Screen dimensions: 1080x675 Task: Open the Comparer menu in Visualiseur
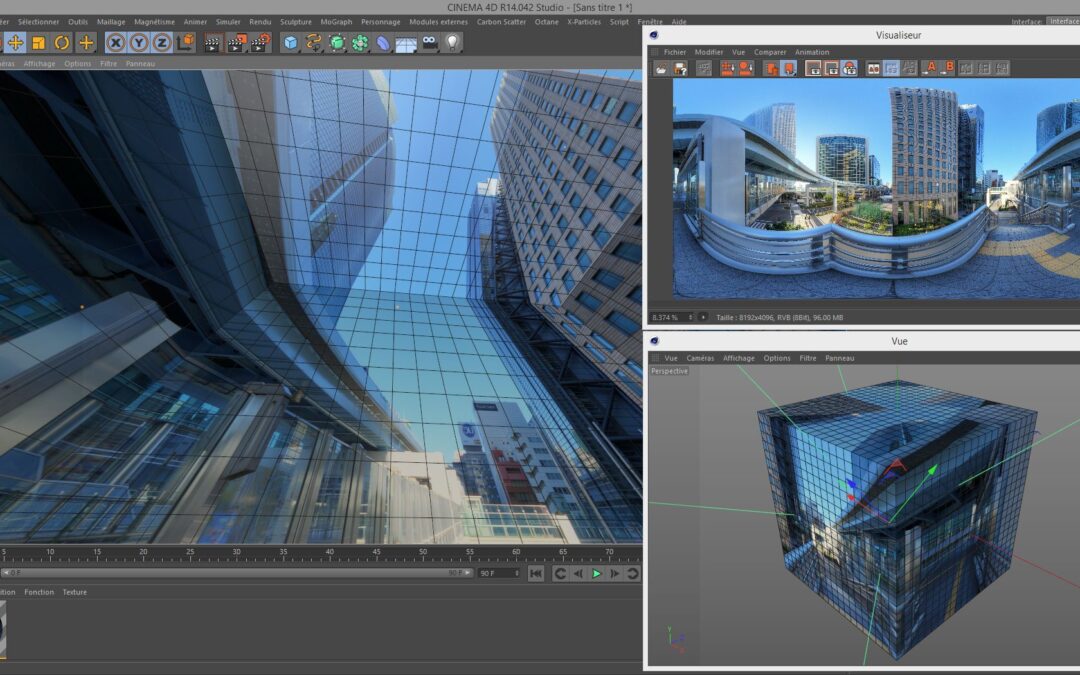tap(770, 52)
